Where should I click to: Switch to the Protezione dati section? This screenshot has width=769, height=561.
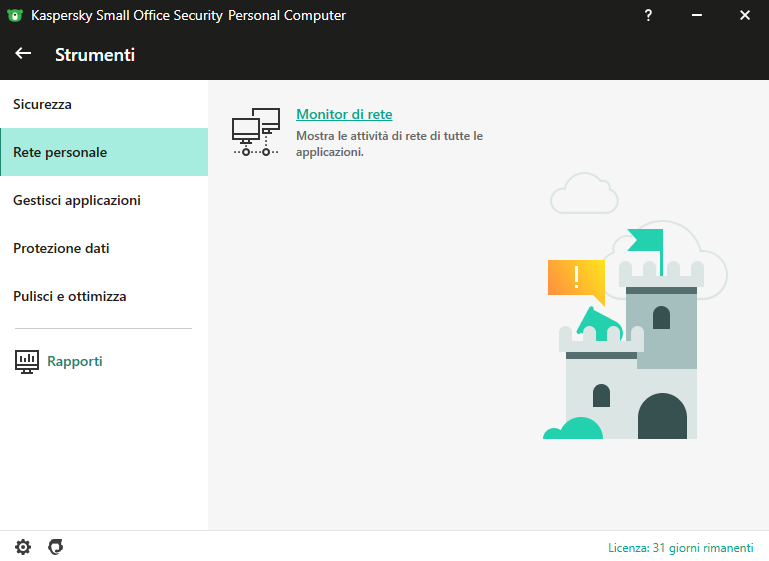(x=104, y=248)
